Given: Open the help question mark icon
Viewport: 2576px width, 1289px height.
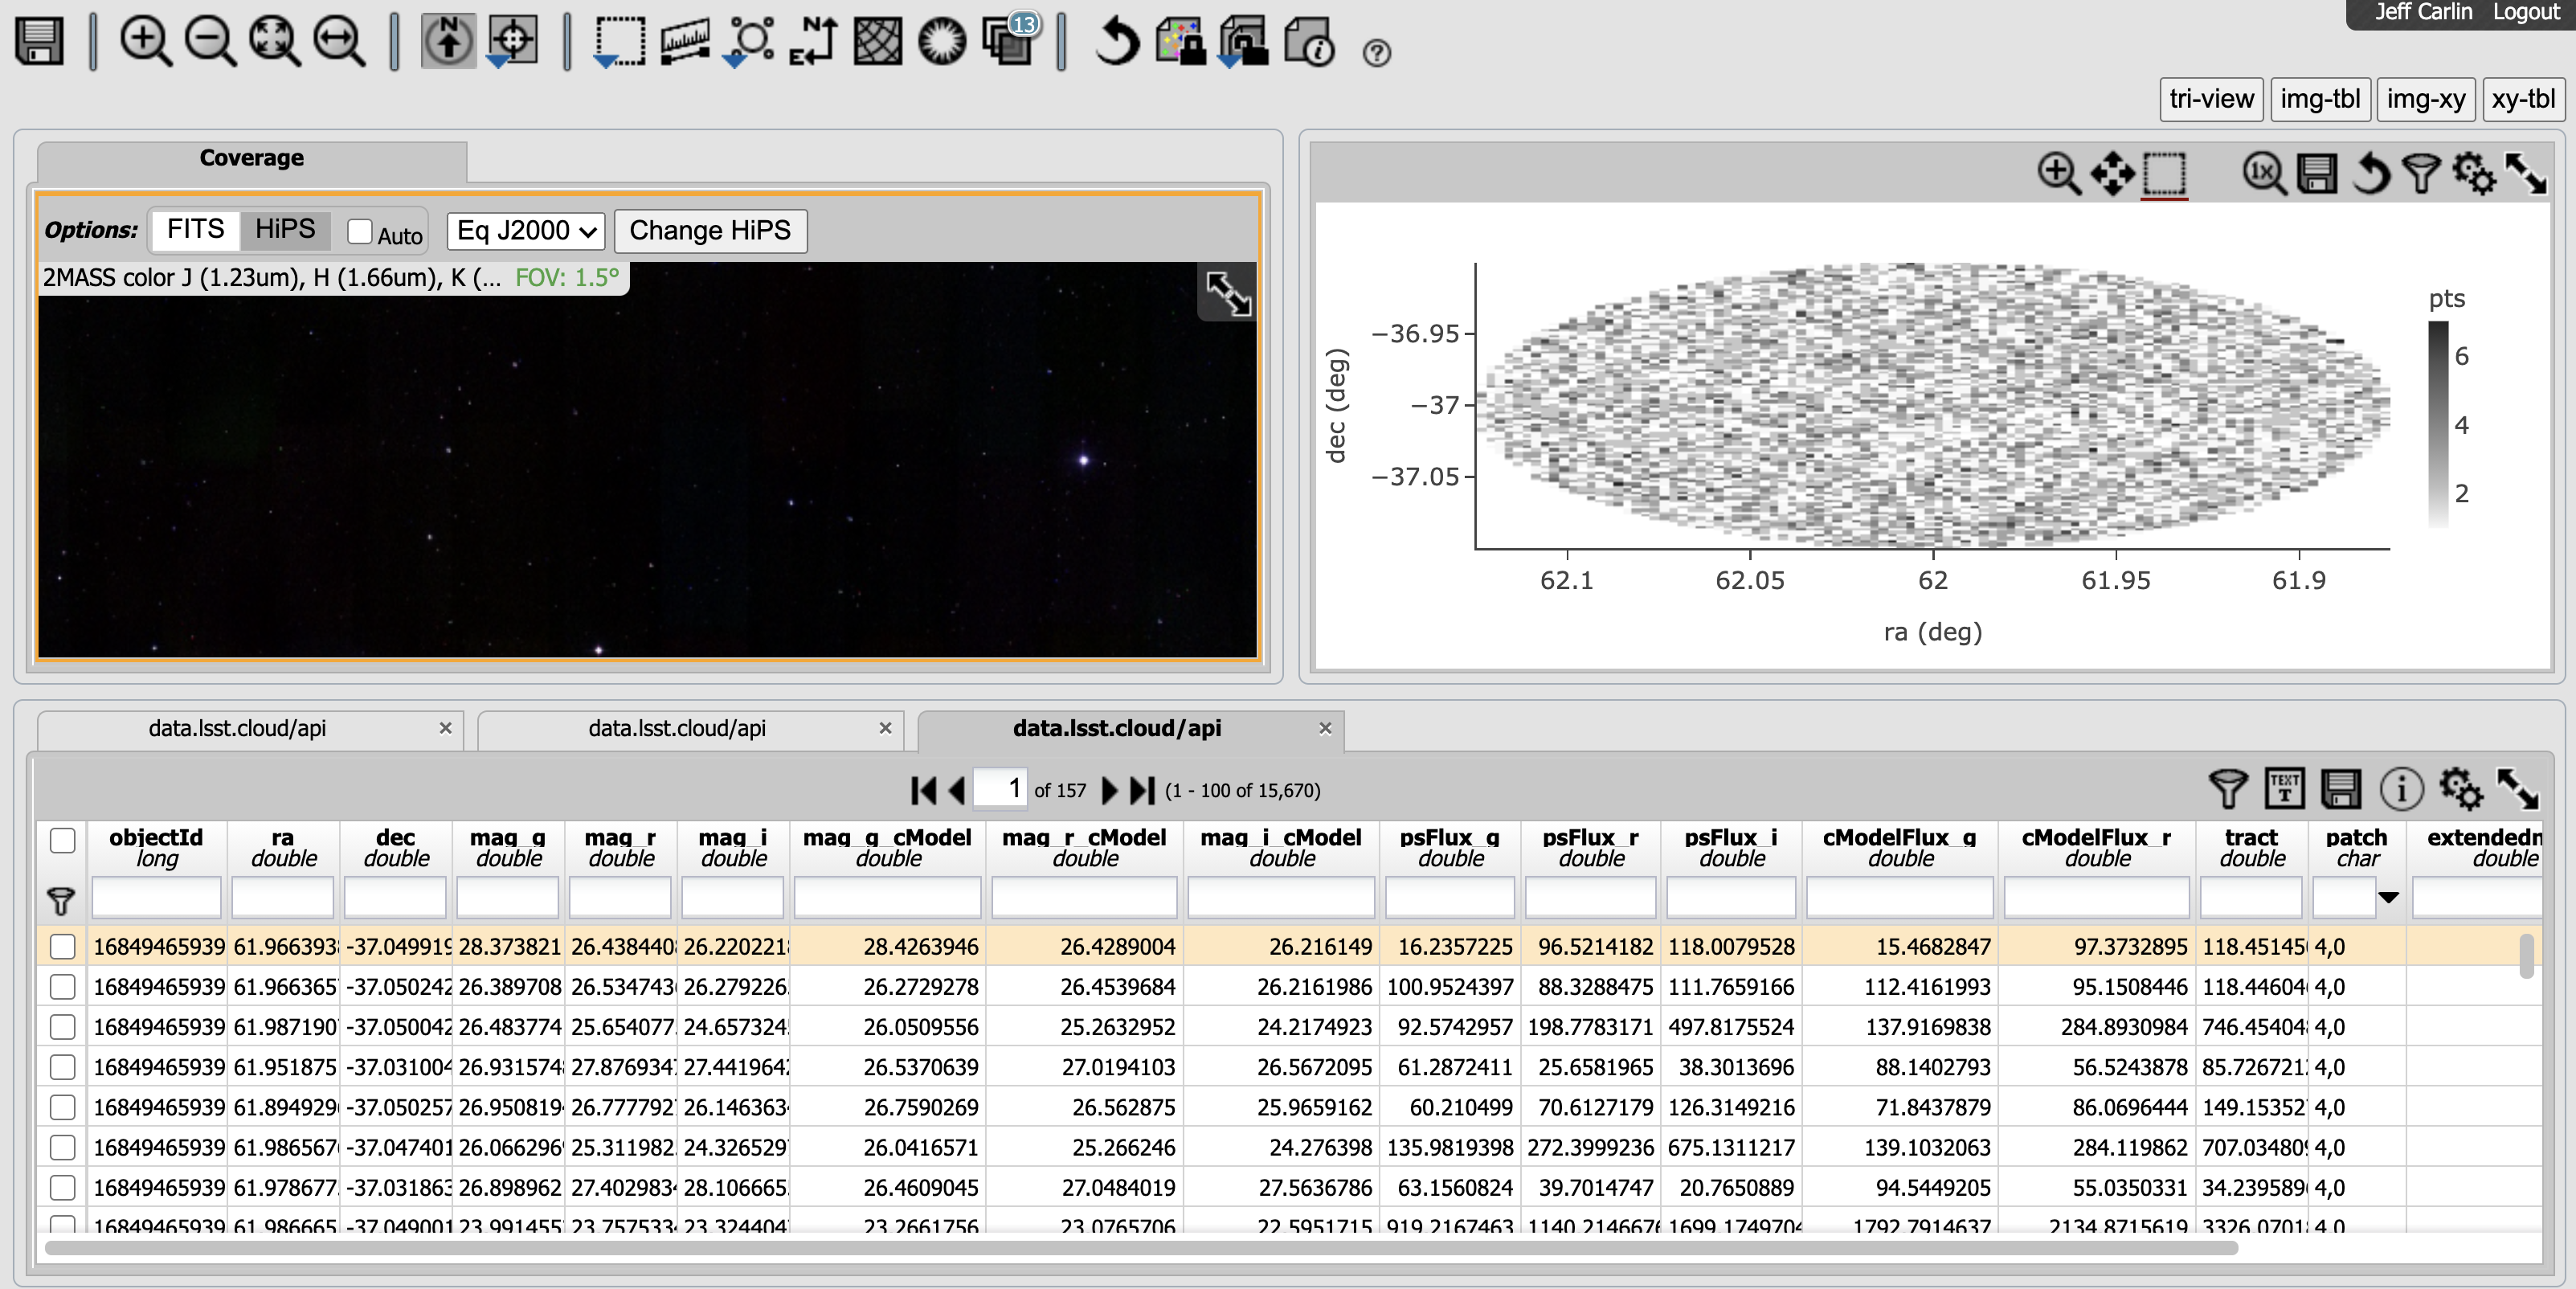Looking at the screenshot, I should point(1377,53).
